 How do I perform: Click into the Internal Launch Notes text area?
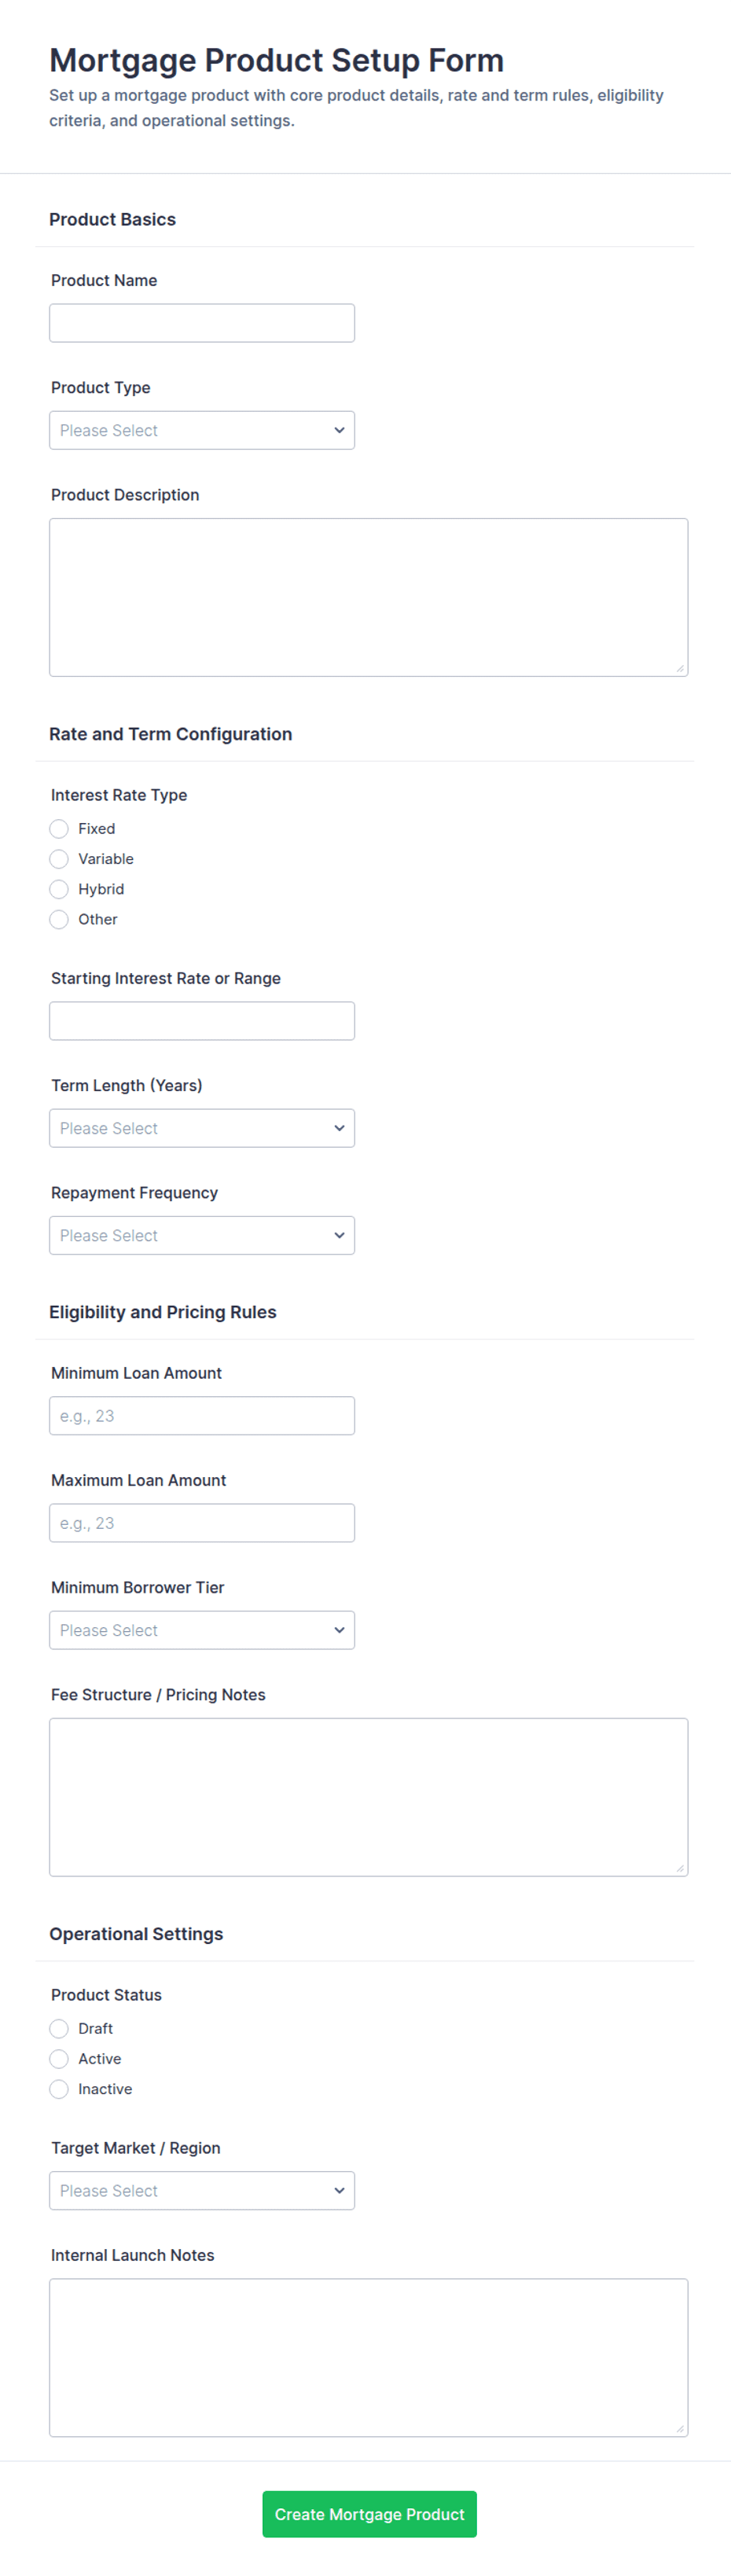click(368, 2356)
